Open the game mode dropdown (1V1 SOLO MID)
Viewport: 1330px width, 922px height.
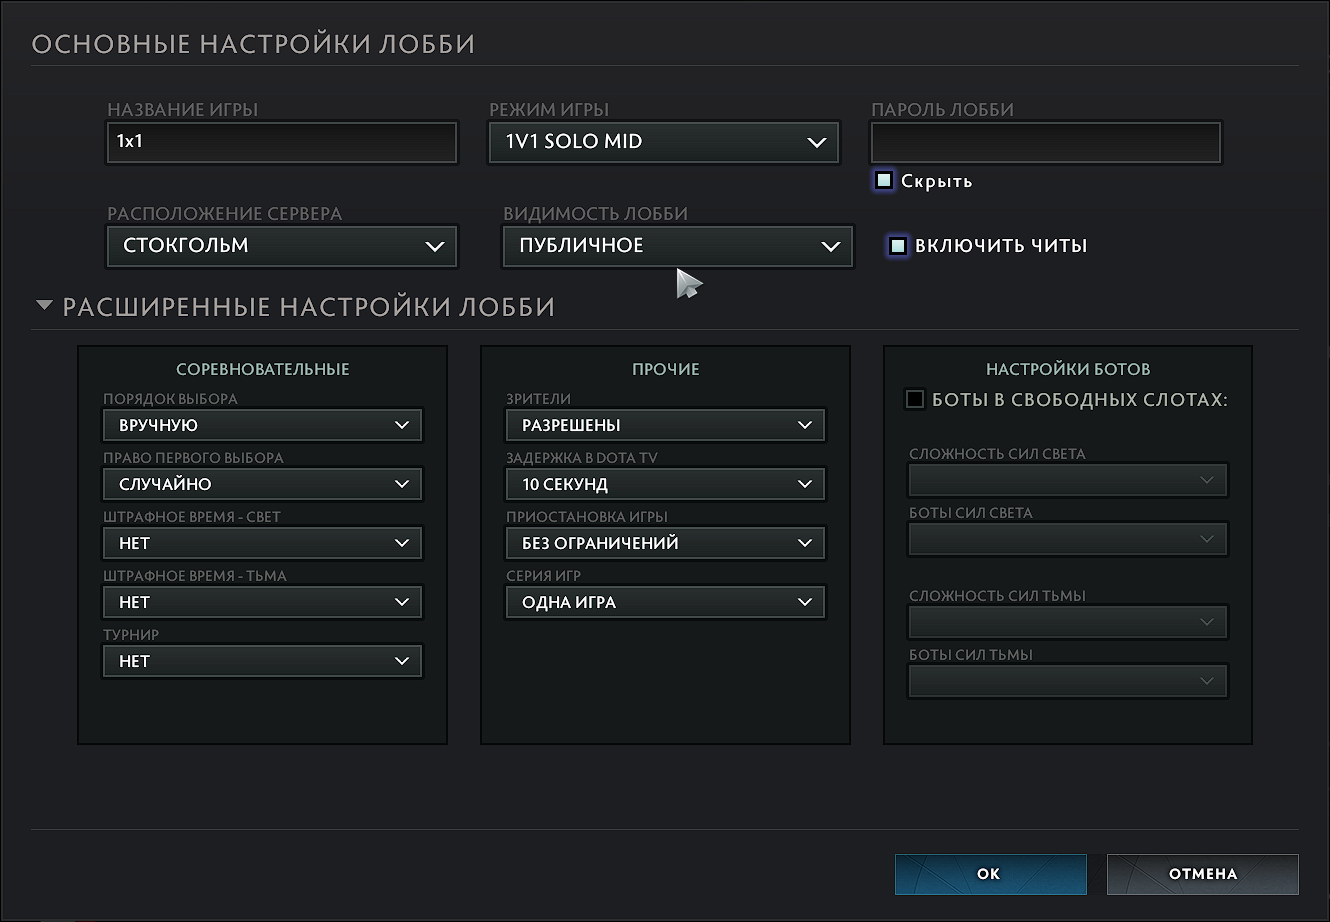click(664, 142)
